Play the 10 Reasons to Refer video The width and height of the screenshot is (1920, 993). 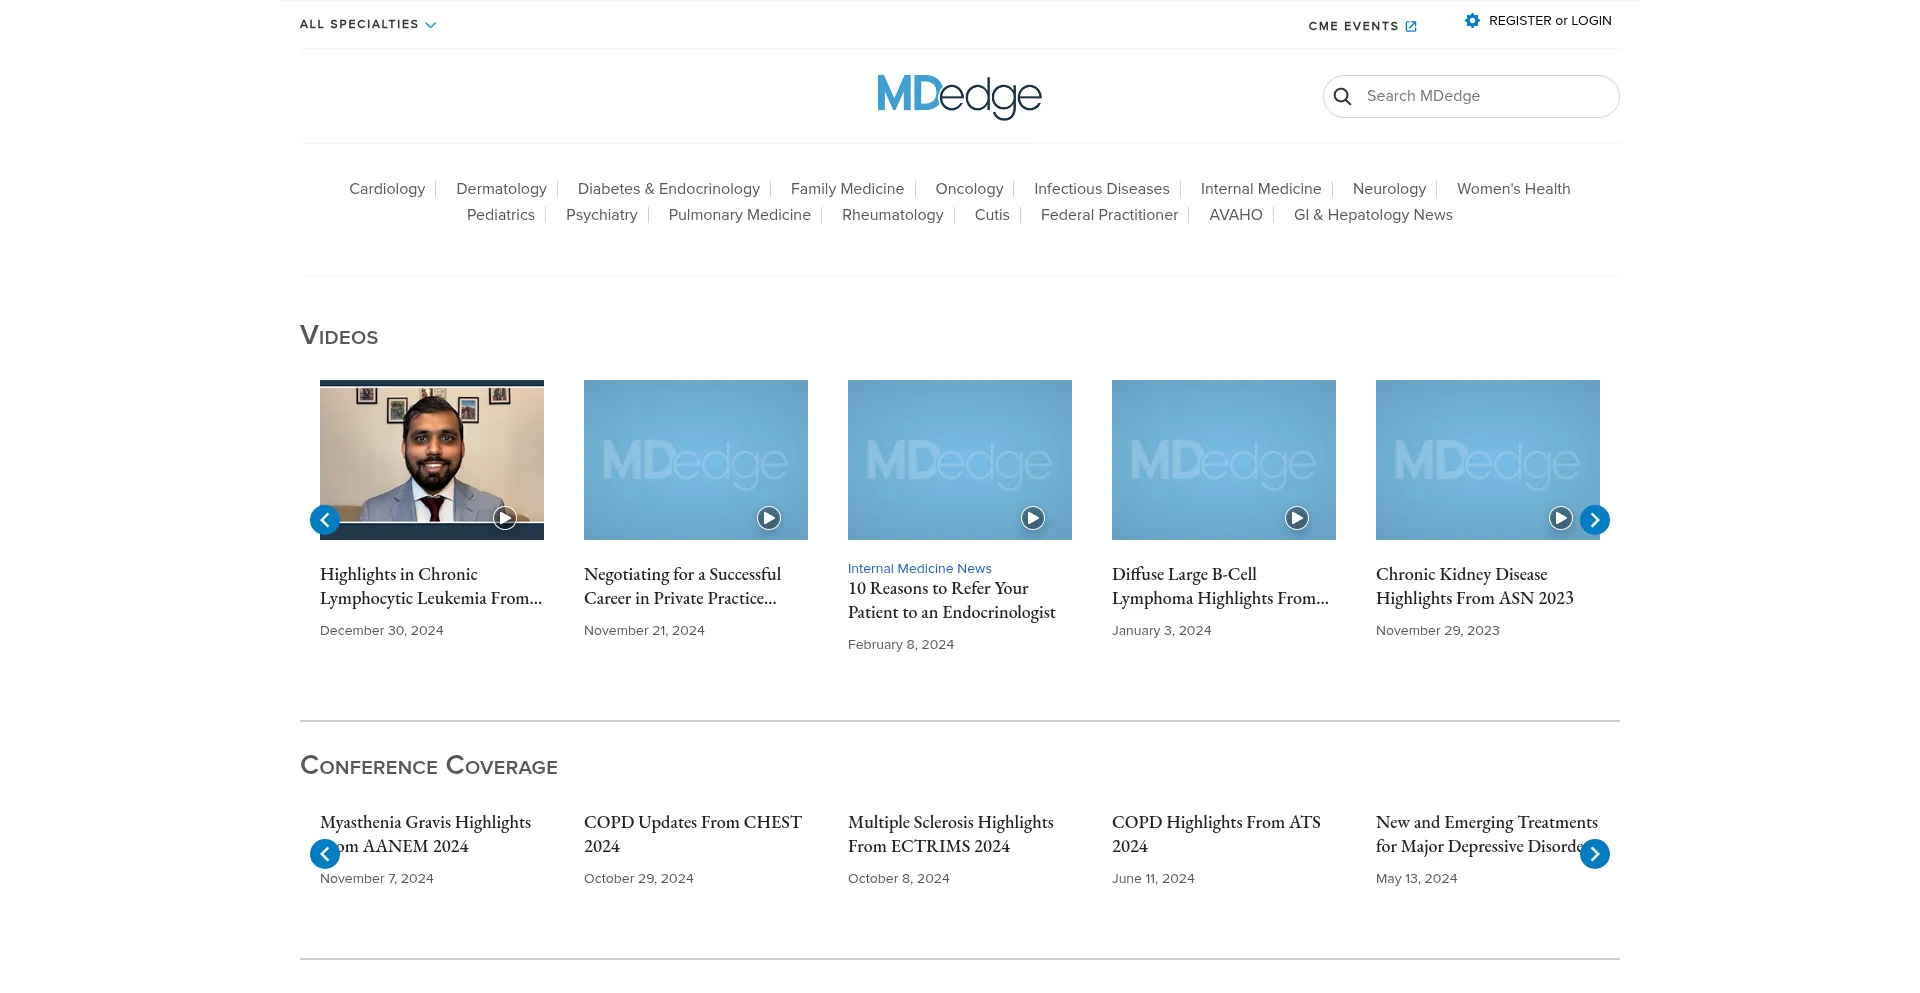[x=1032, y=518]
